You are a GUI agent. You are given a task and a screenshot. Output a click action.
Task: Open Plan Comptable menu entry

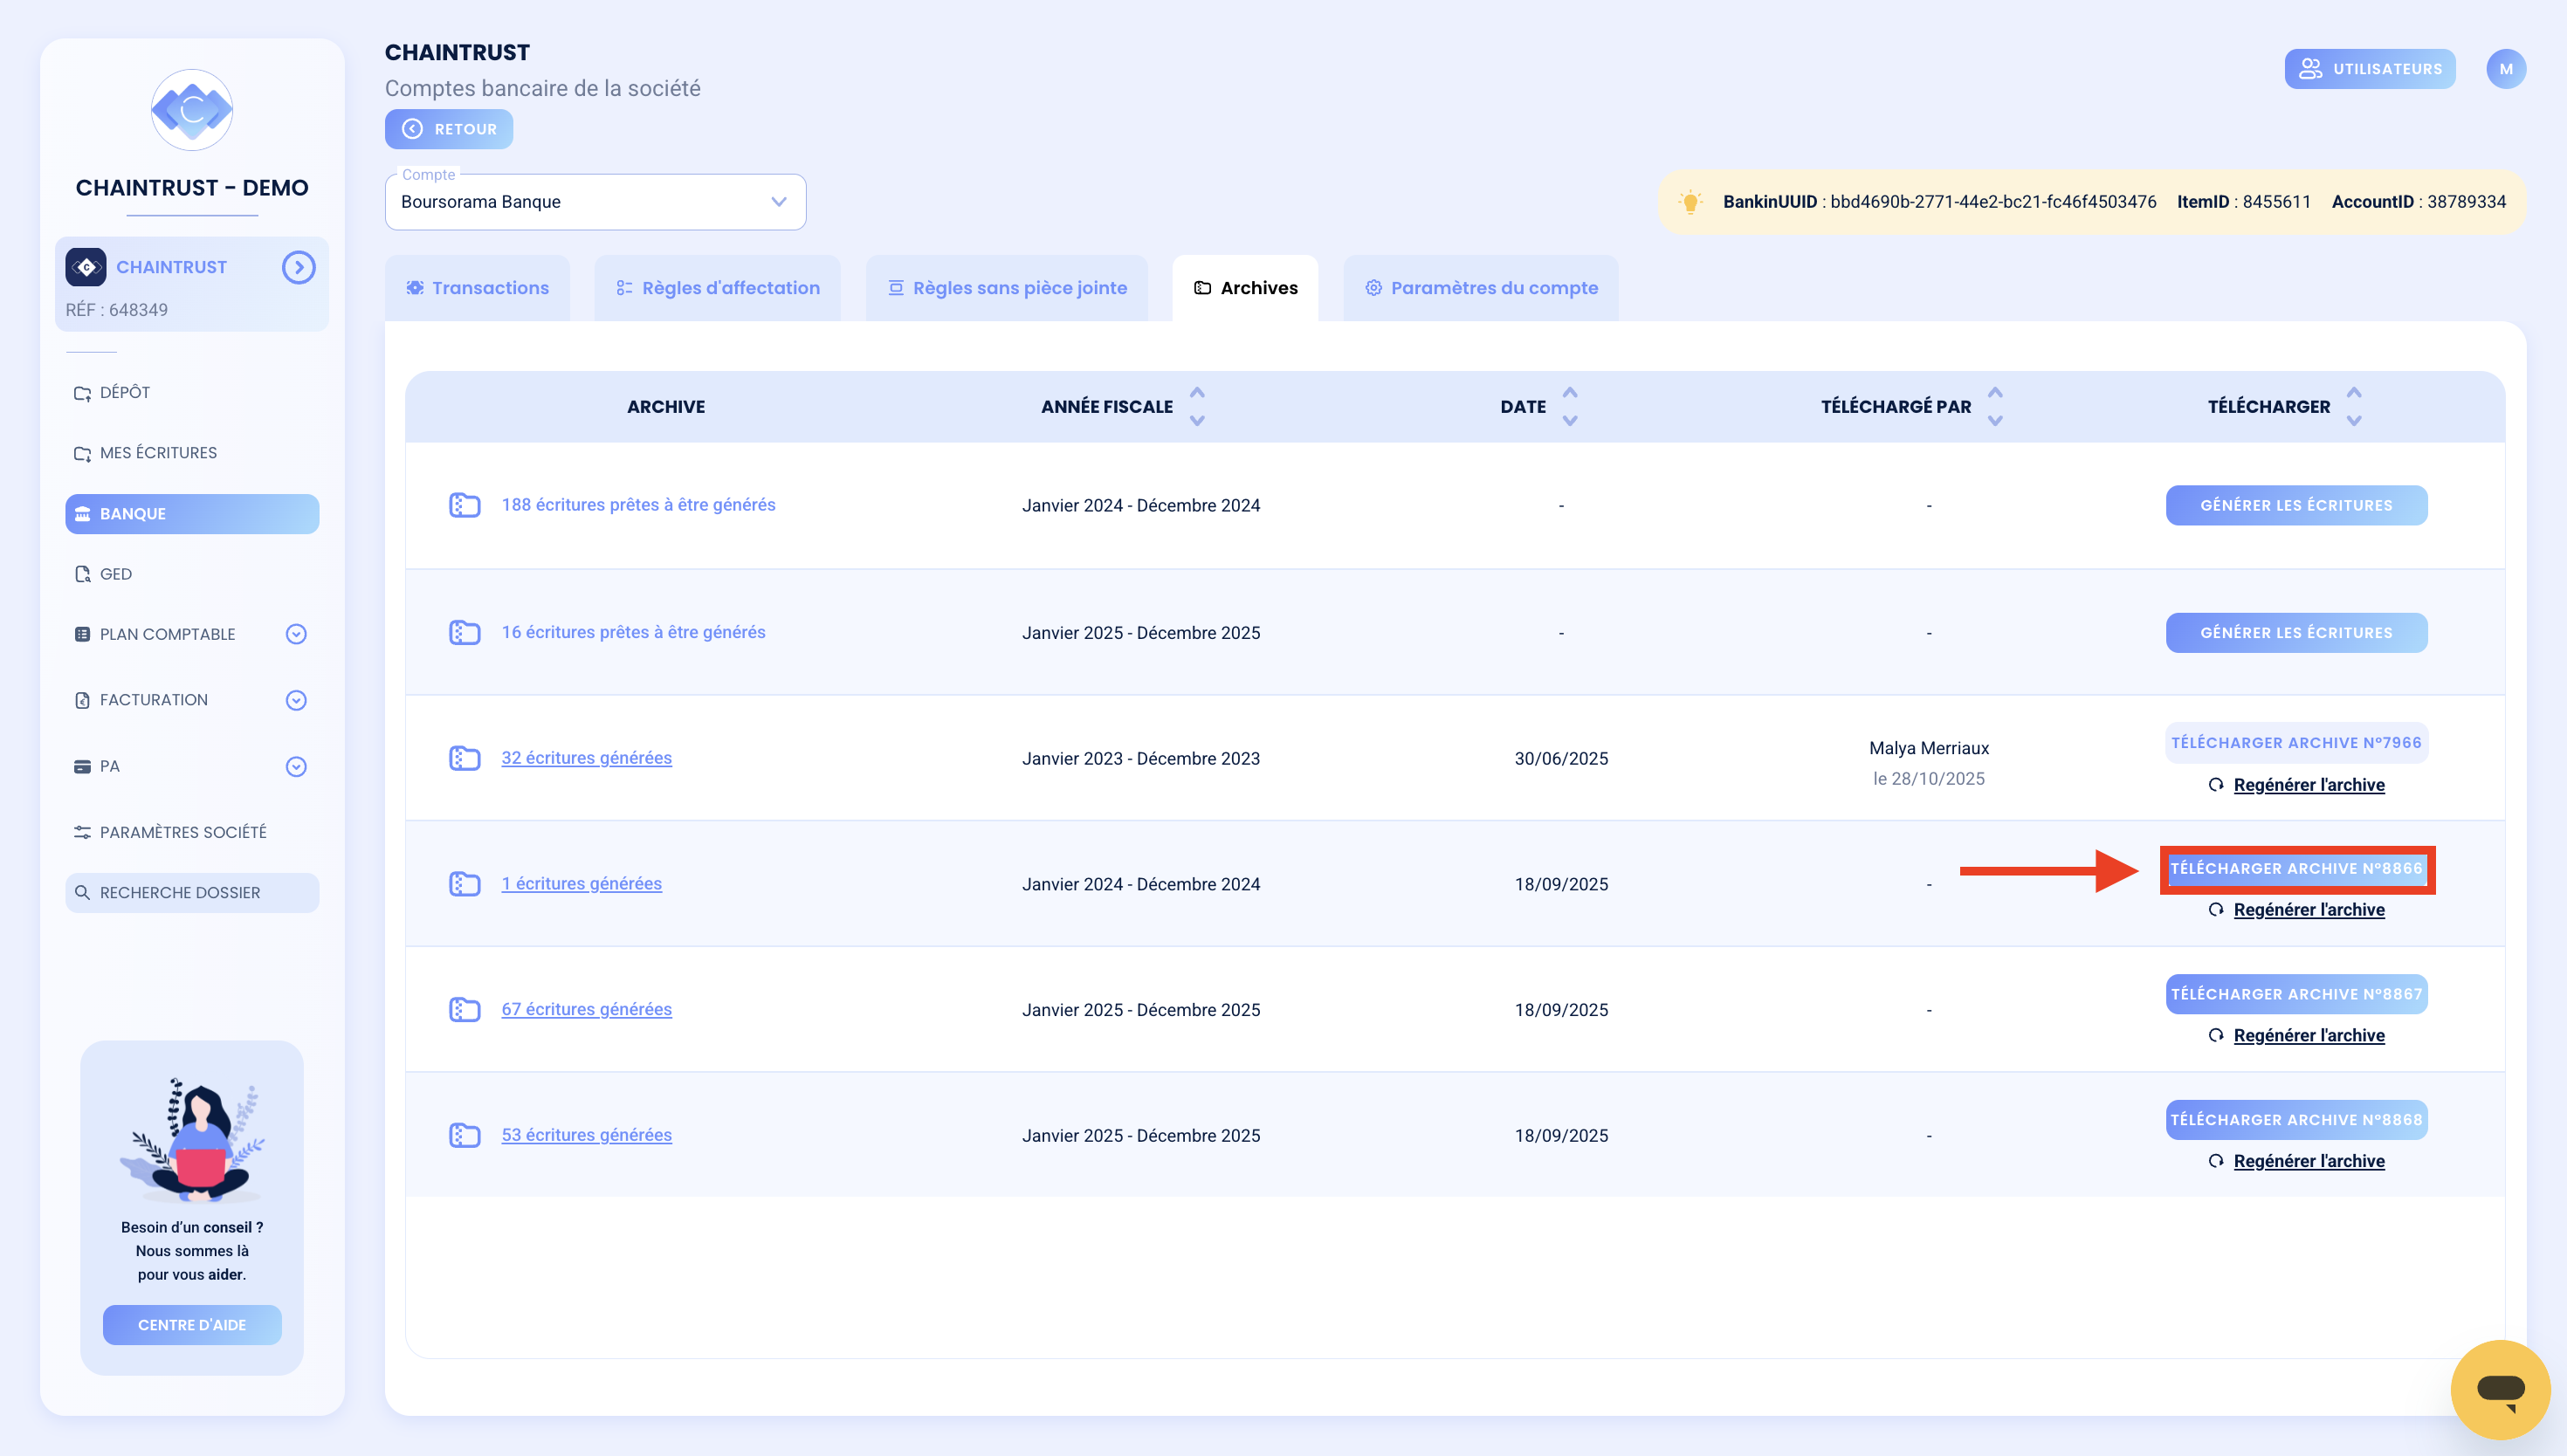coord(167,634)
